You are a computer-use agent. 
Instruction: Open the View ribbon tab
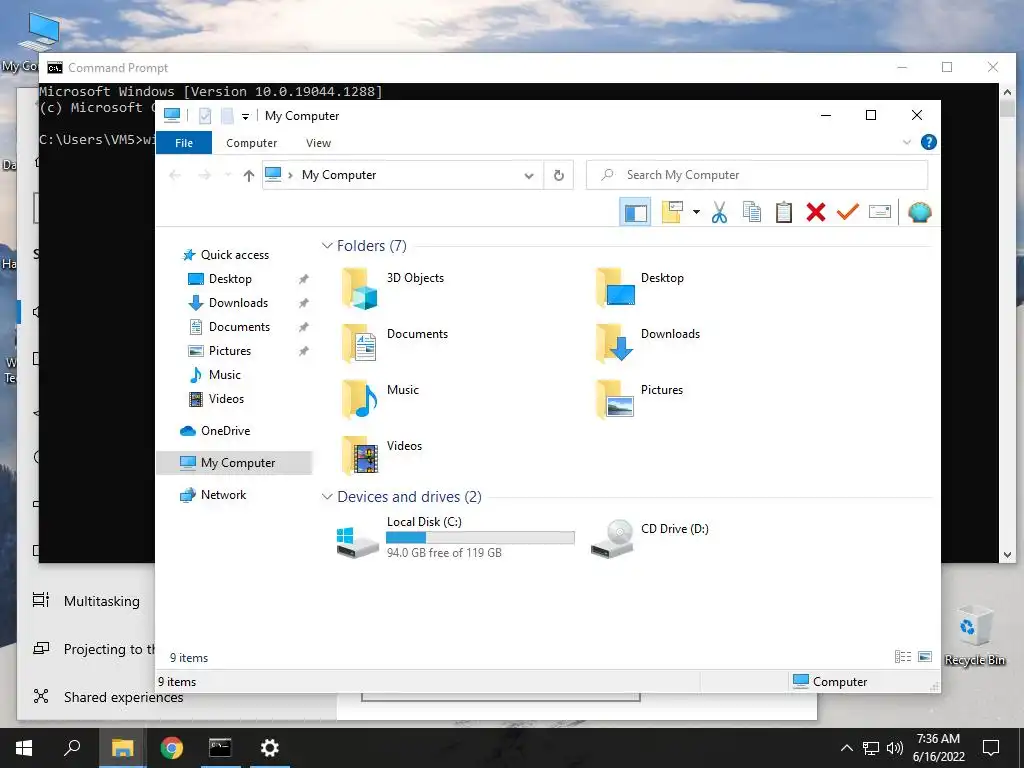[x=319, y=143]
